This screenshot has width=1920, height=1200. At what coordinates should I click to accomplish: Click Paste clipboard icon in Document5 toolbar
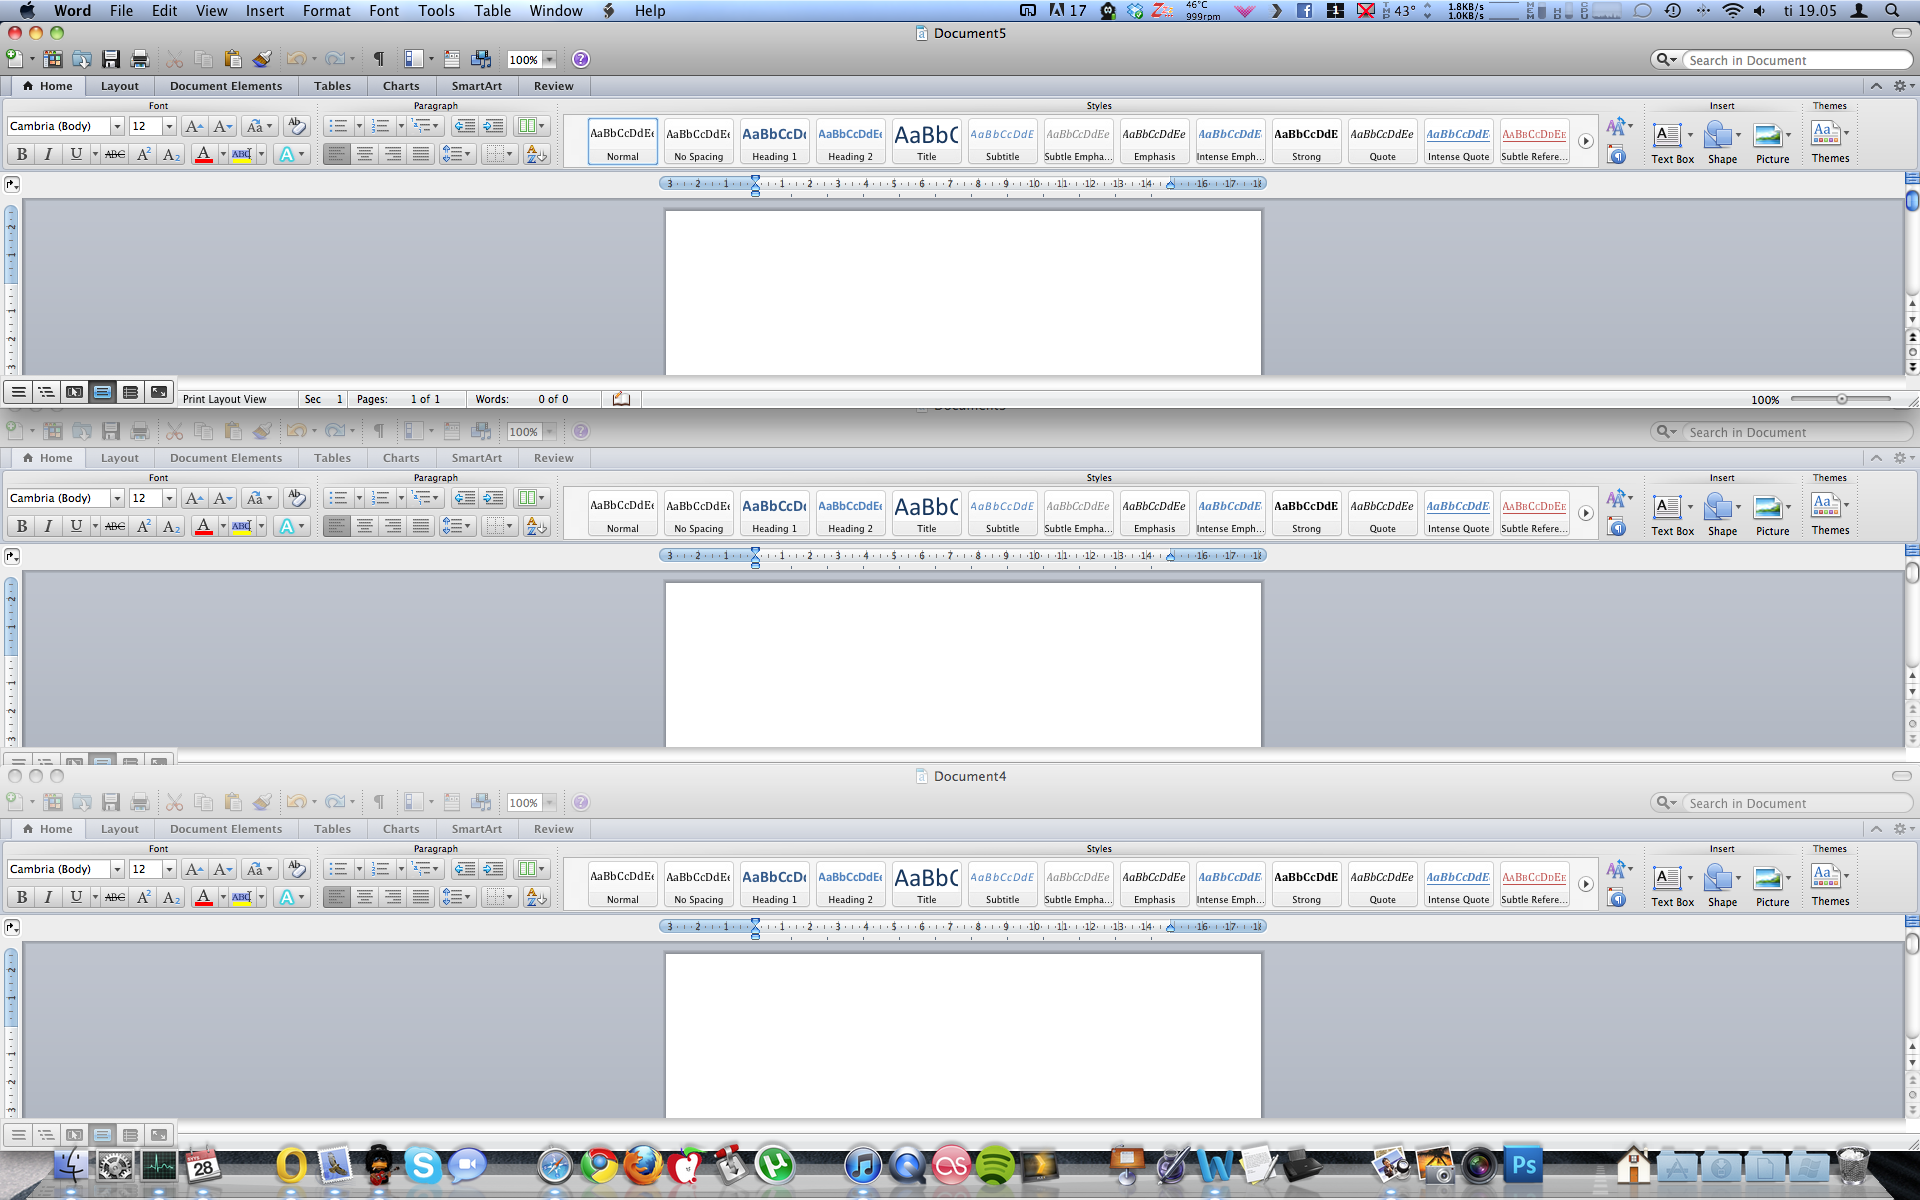pos(233,59)
